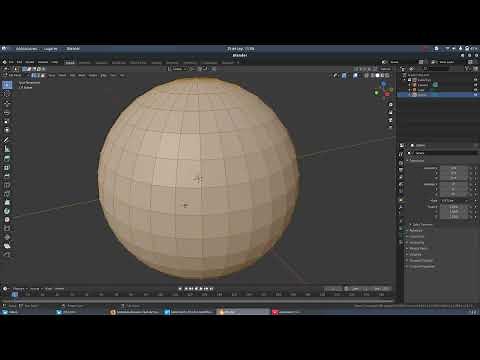Open the Options dropdown in viewport
The width and height of the screenshot is (480, 360).
coord(386,69)
